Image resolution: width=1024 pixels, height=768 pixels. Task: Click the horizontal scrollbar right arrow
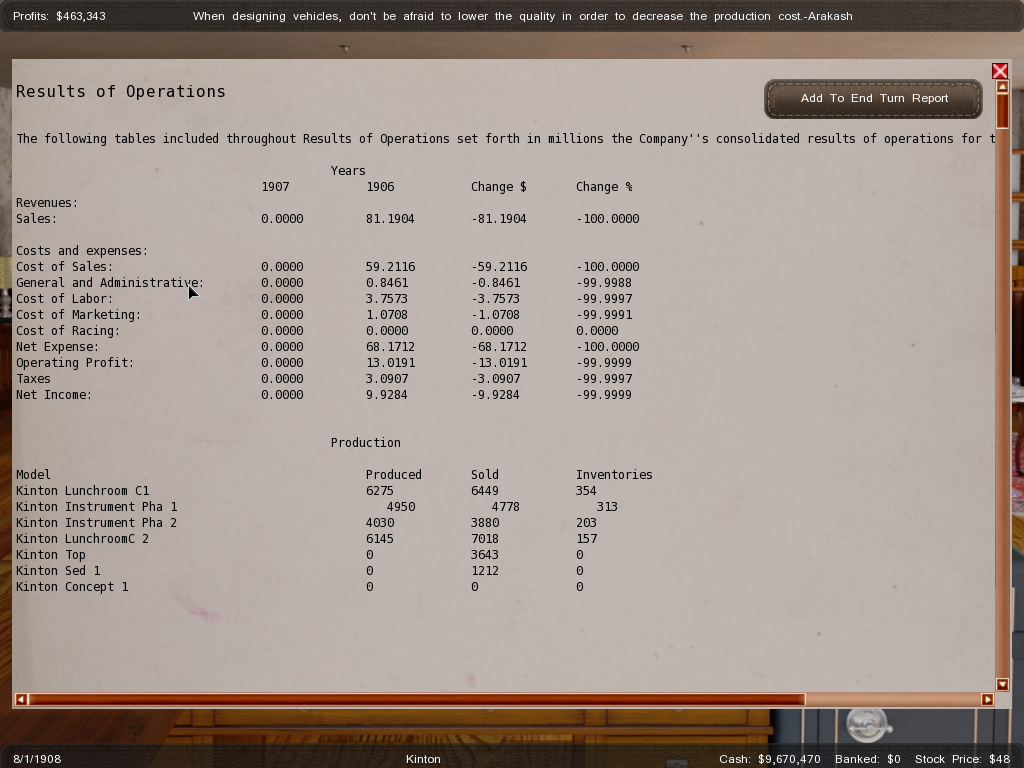[x=987, y=699]
